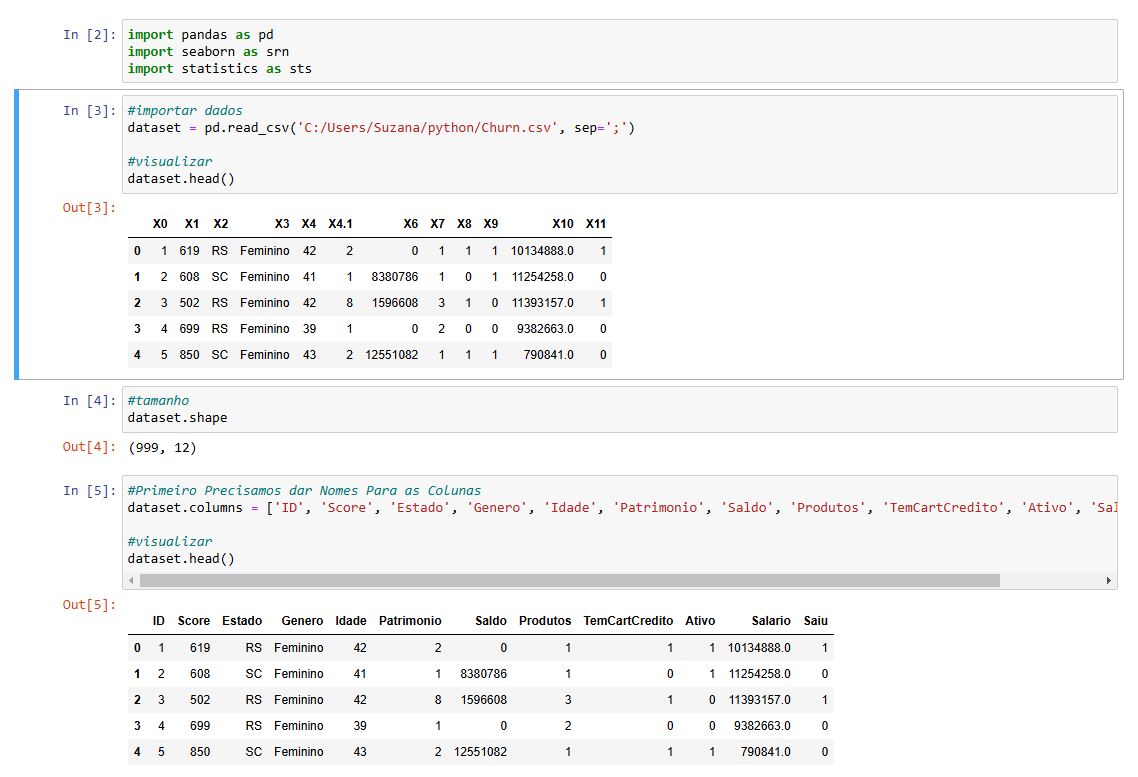Select the In [4] cell prompt
The image size is (1138, 777).
click(89, 400)
